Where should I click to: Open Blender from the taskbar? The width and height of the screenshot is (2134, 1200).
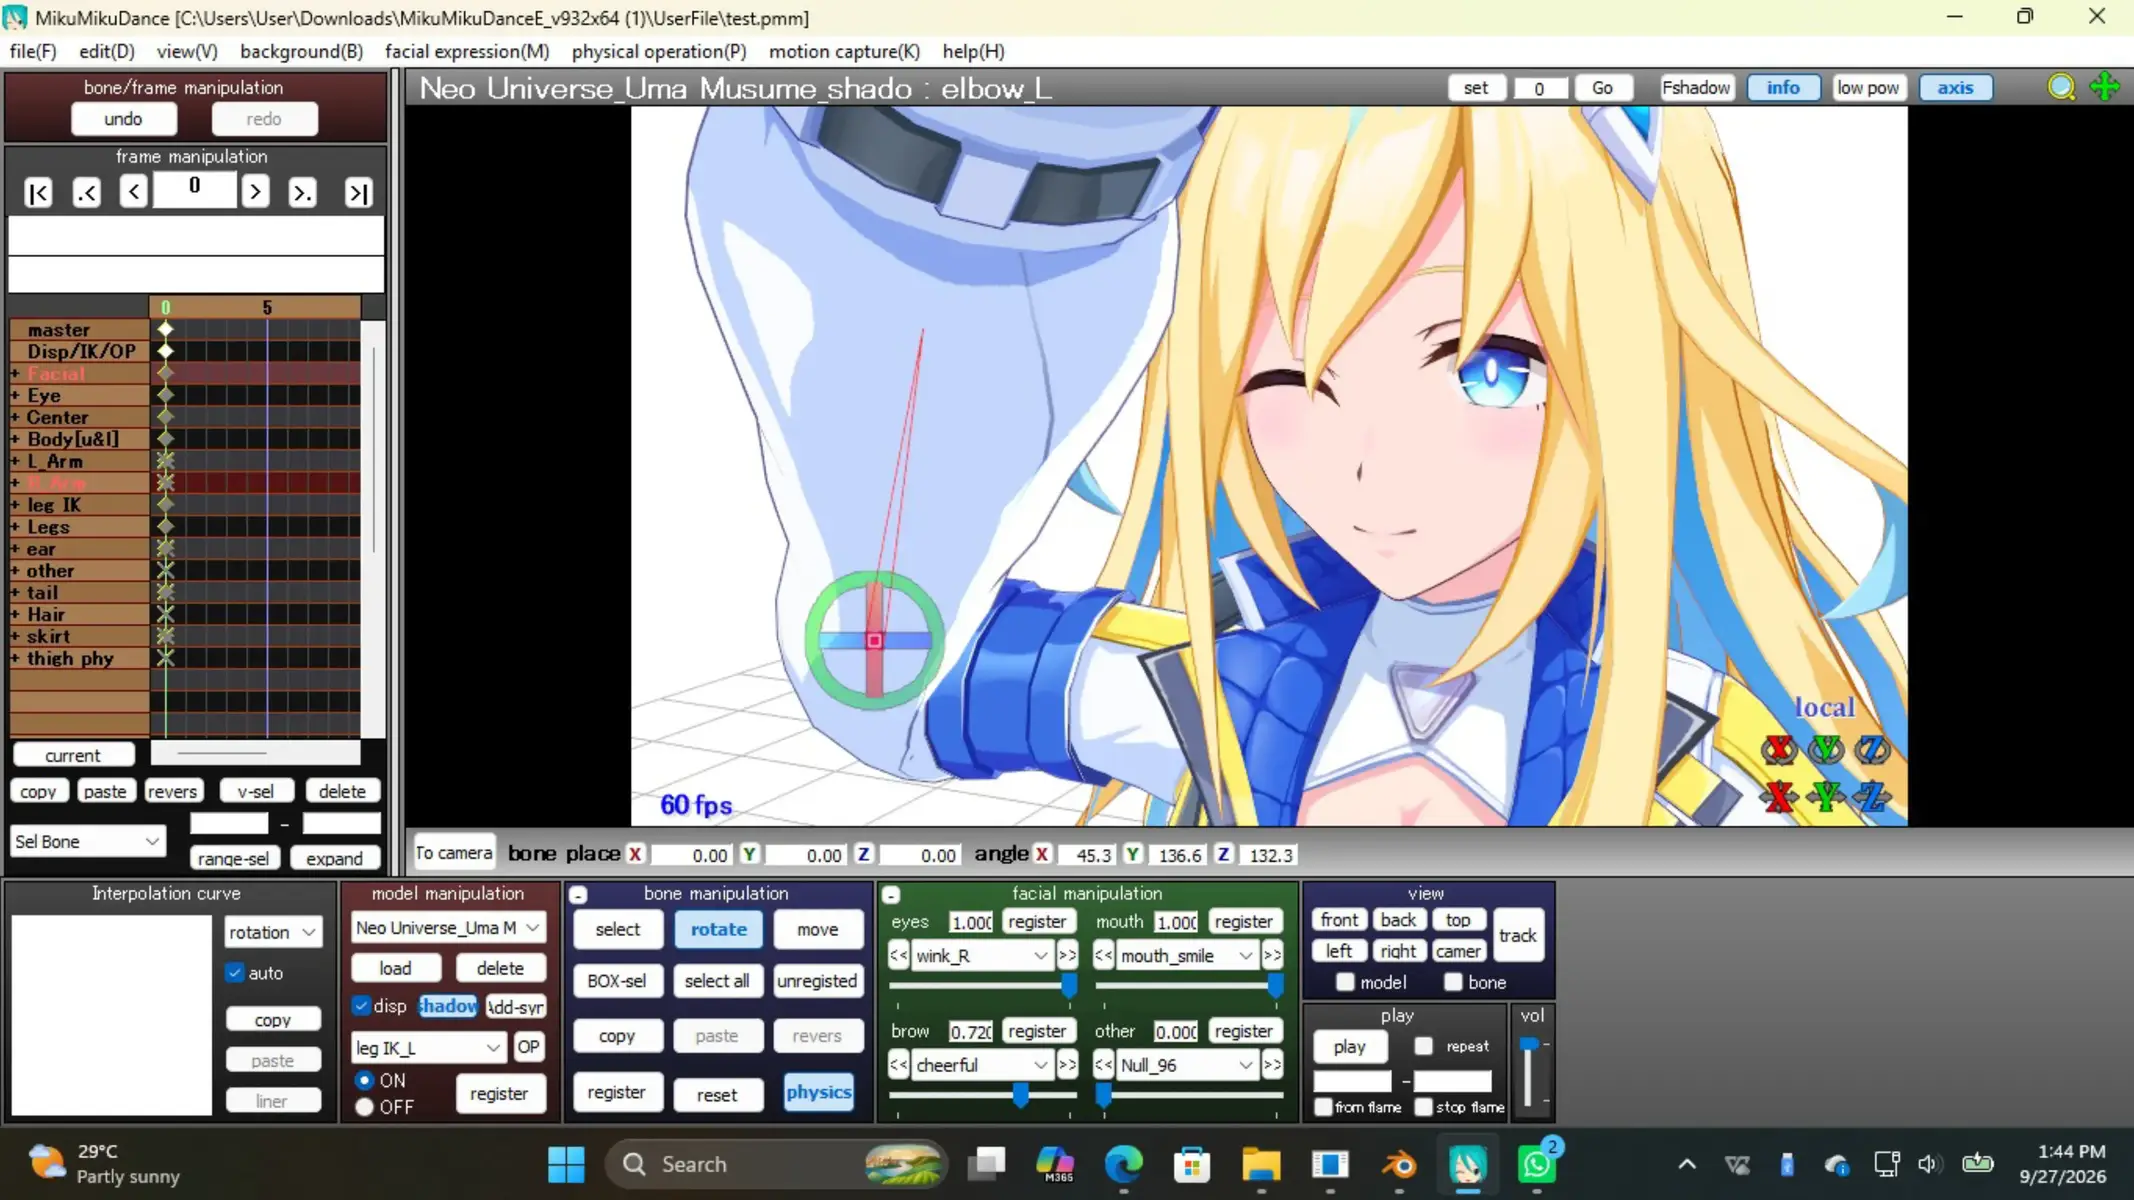tap(1399, 1165)
